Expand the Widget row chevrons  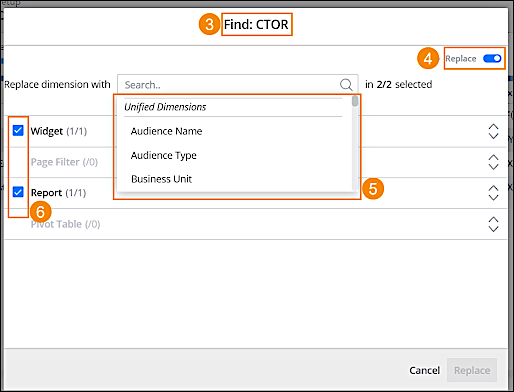tap(493, 131)
